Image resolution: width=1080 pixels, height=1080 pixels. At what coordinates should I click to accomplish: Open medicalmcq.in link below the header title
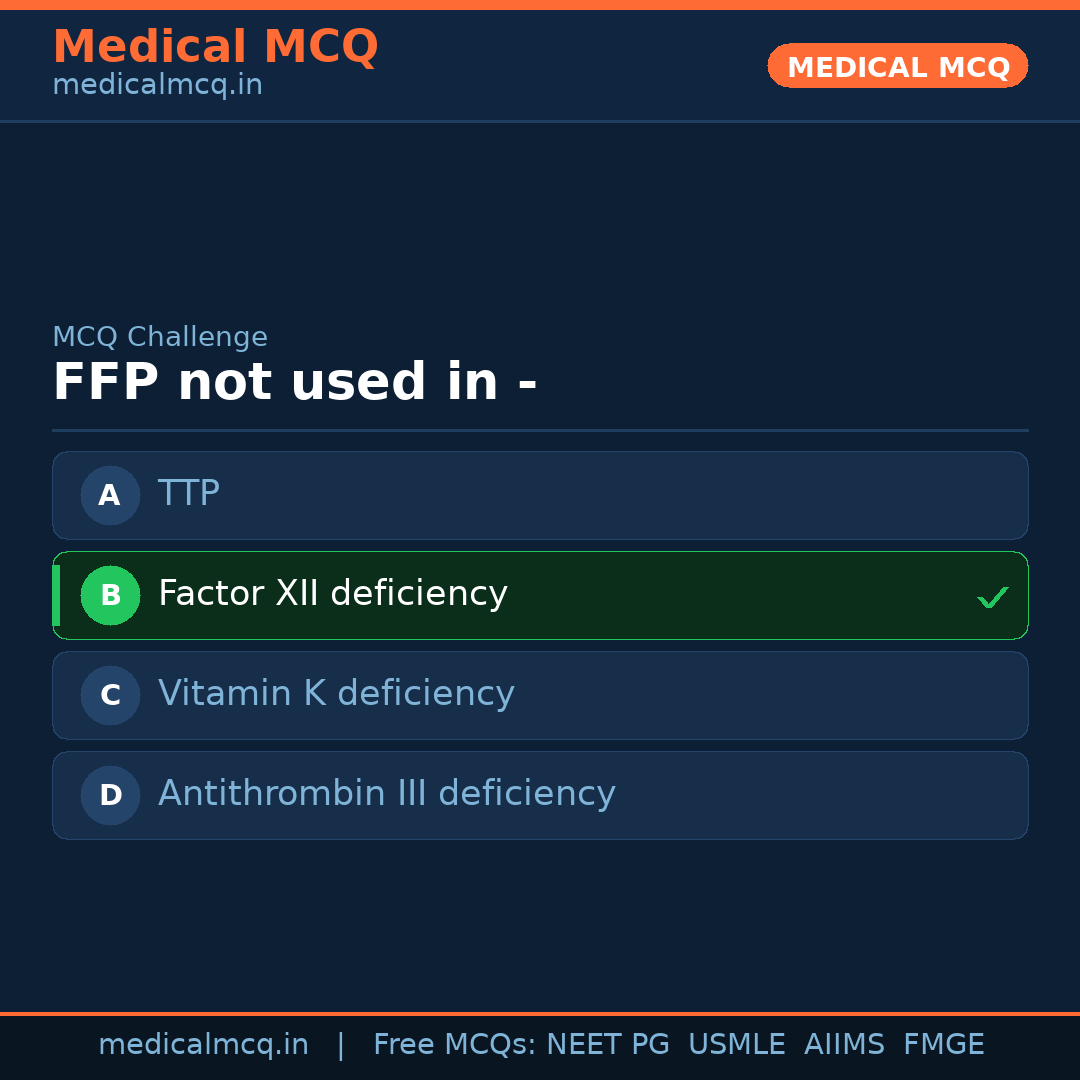pyautogui.click(x=157, y=86)
